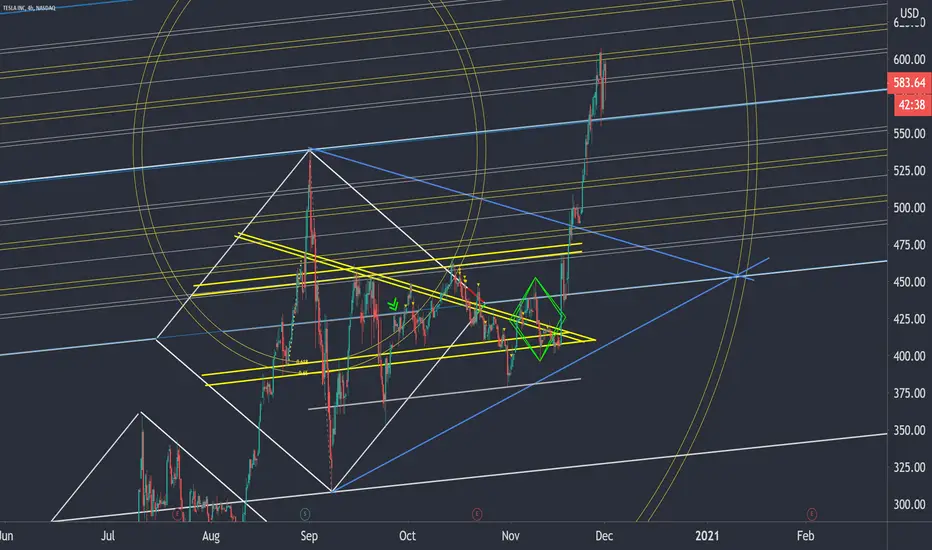Click the Aug label on time axis

click(210, 536)
